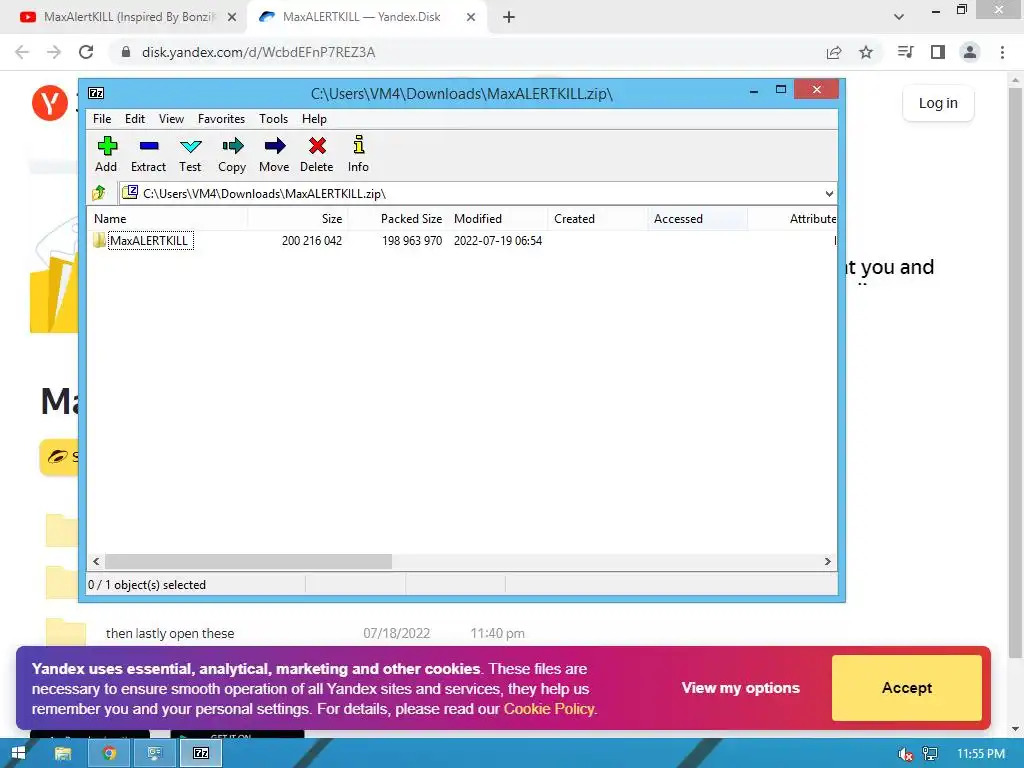Sort by Accessed column header
This screenshot has height=768, width=1024.
[x=697, y=219]
